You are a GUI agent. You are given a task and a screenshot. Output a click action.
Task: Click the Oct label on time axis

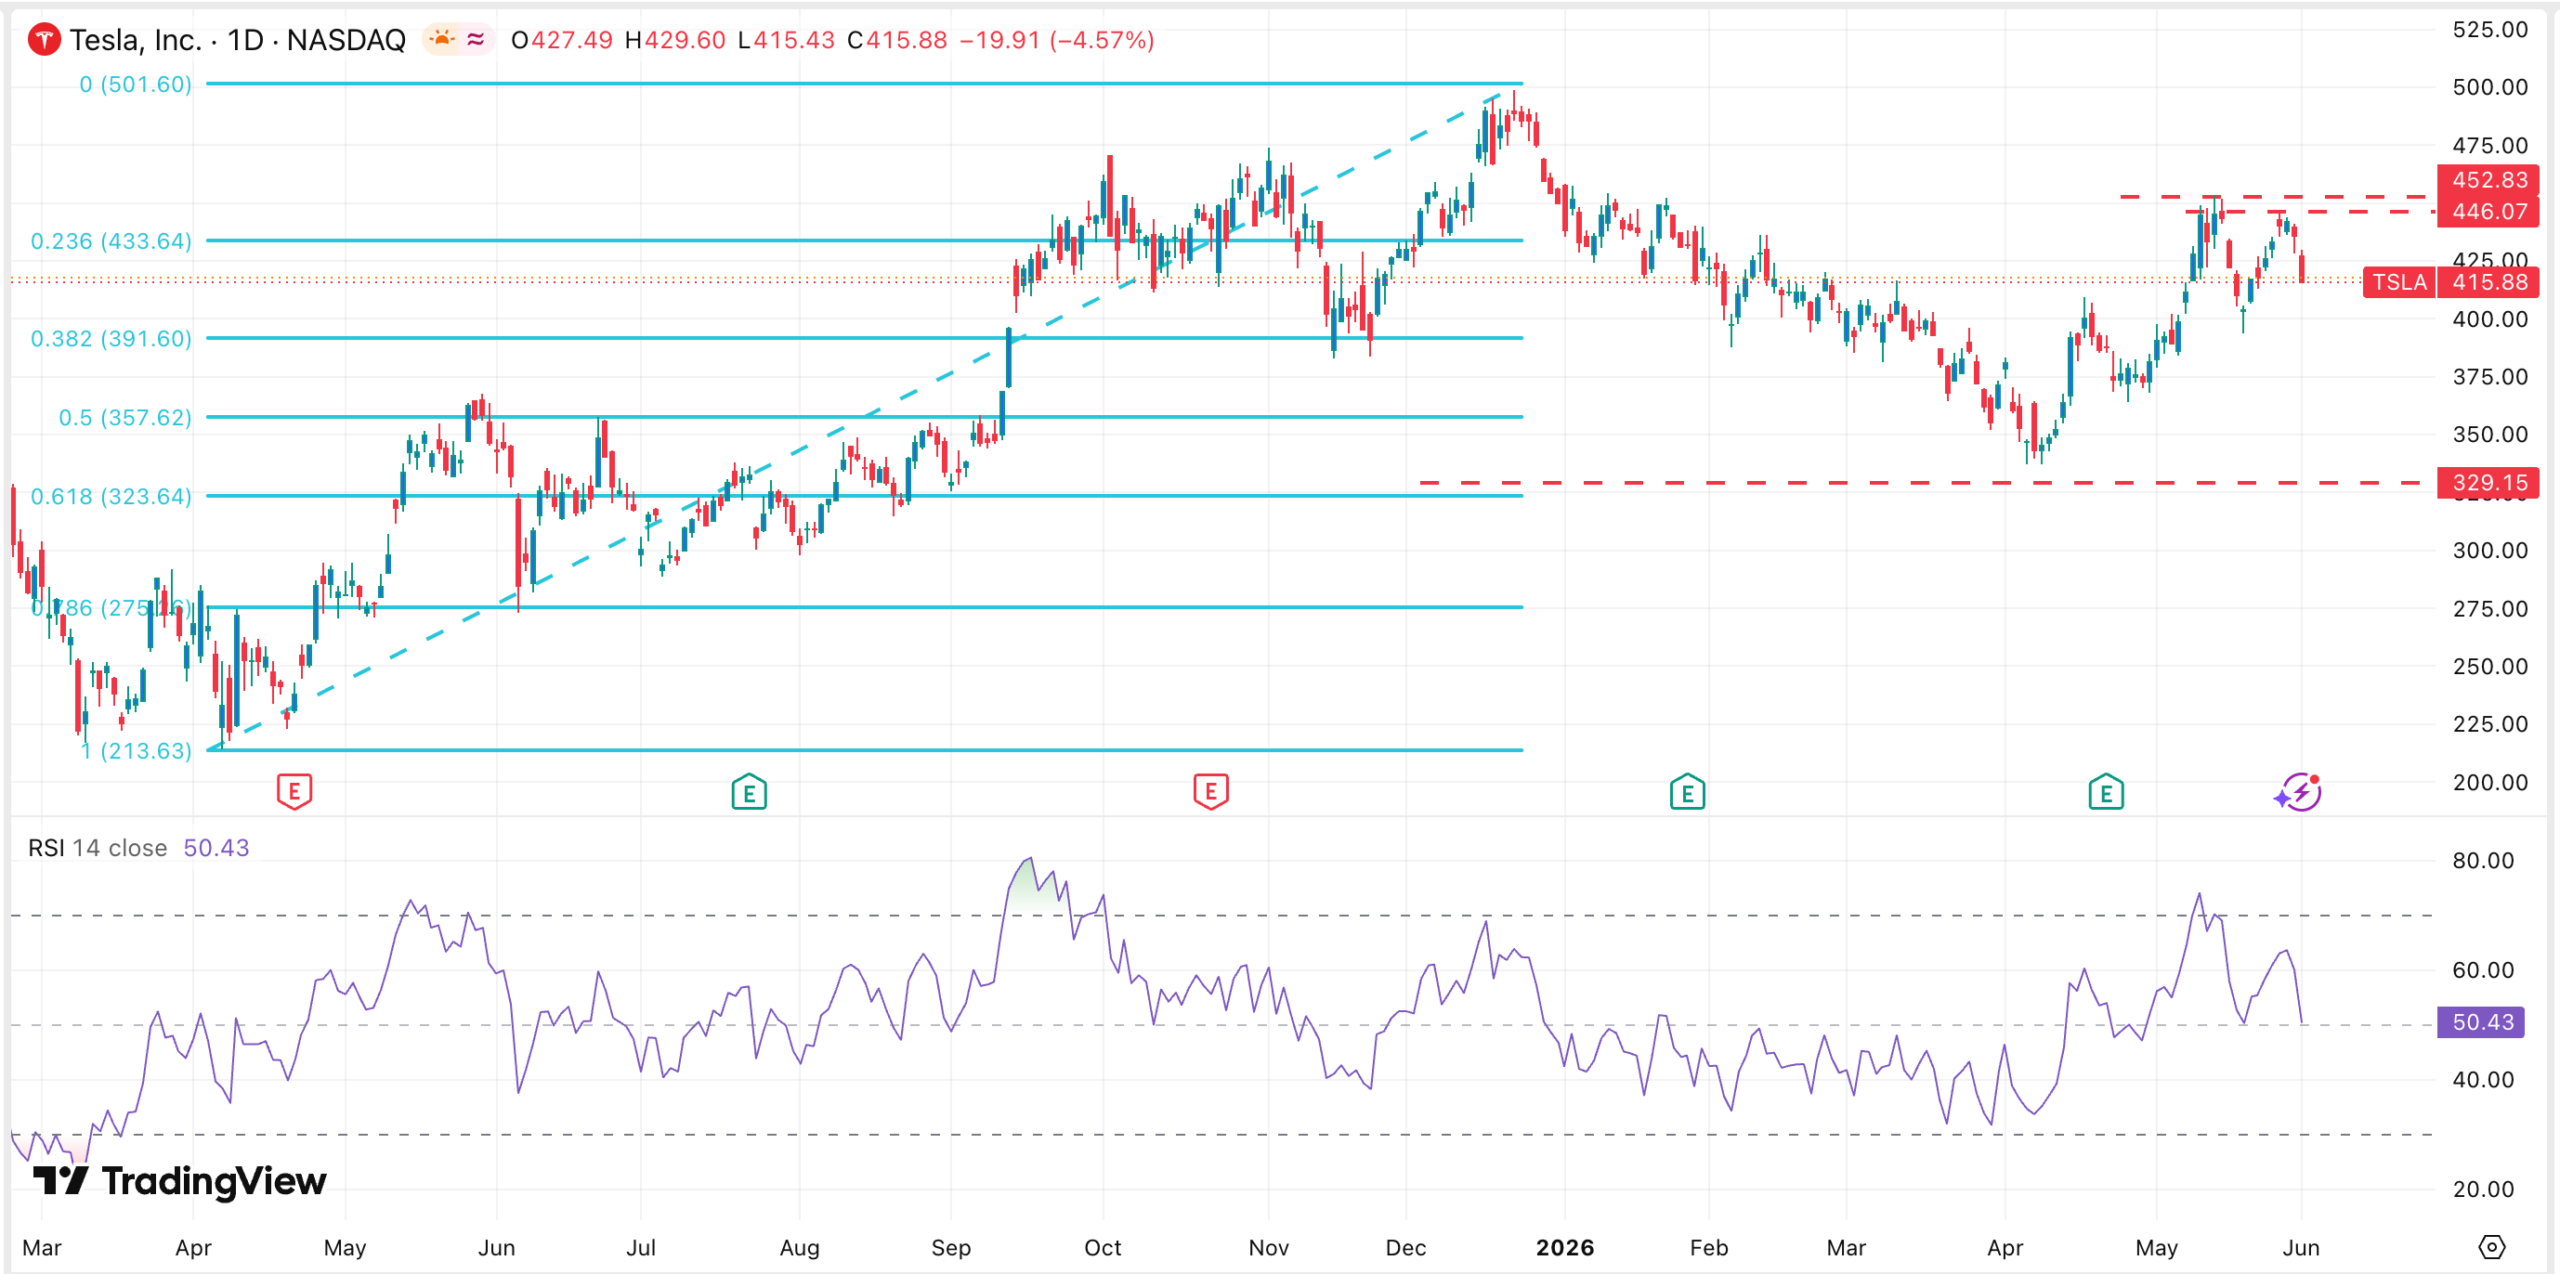click(1102, 1247)
